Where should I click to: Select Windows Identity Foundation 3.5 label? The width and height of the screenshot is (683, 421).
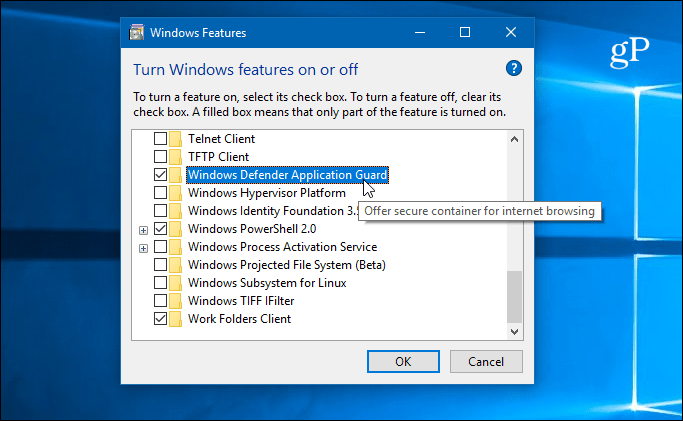(x=273, y=211)
